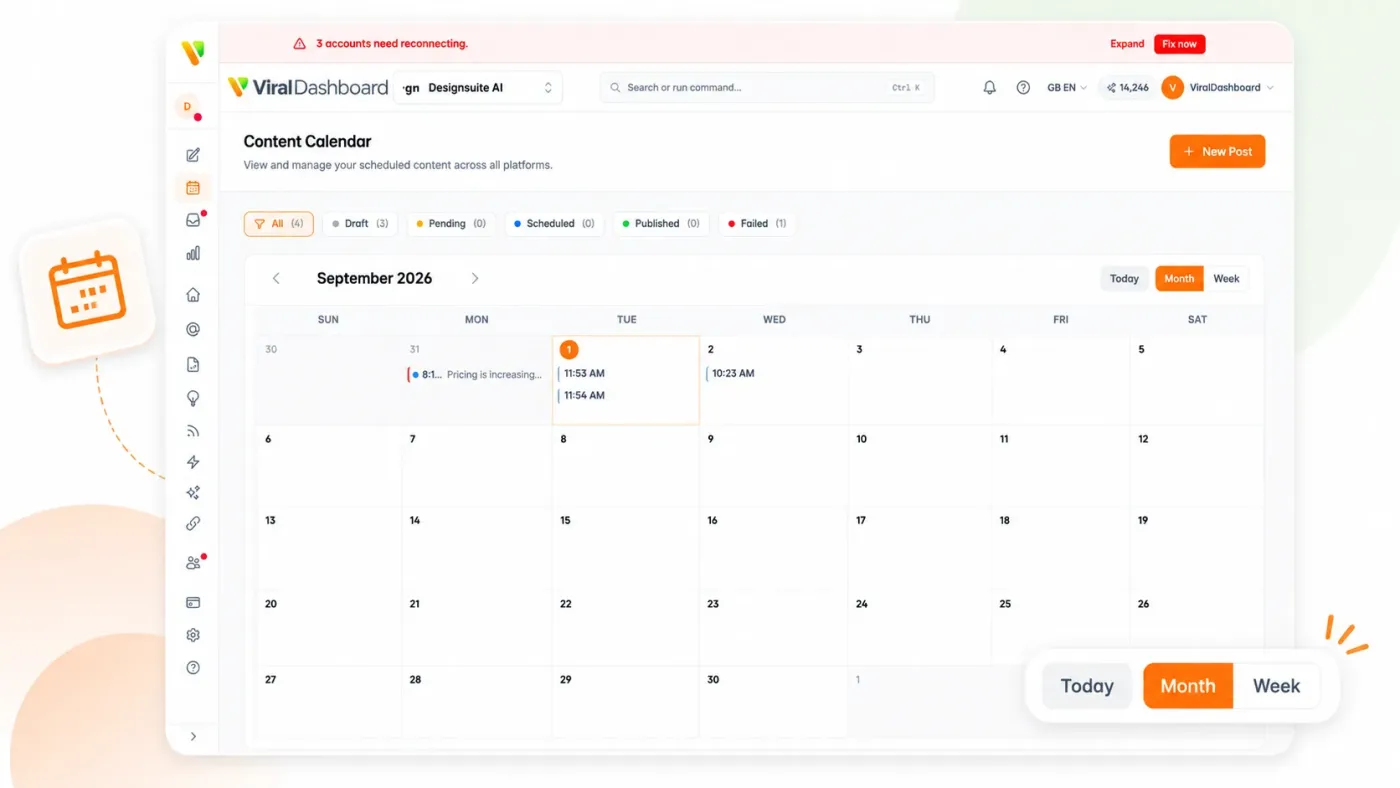Open the Pricing is increasing post on Monday 31

click(x=476, y=375)
